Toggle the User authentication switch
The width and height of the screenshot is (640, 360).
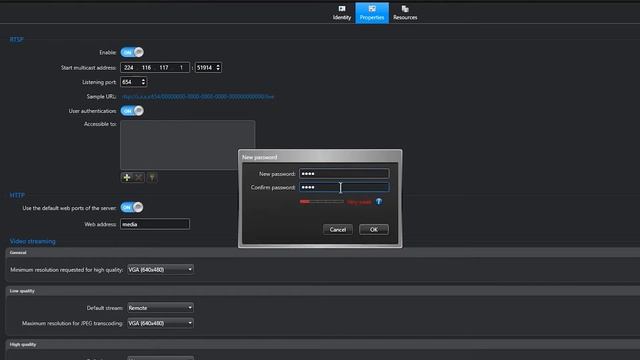[x=132, y=111]
